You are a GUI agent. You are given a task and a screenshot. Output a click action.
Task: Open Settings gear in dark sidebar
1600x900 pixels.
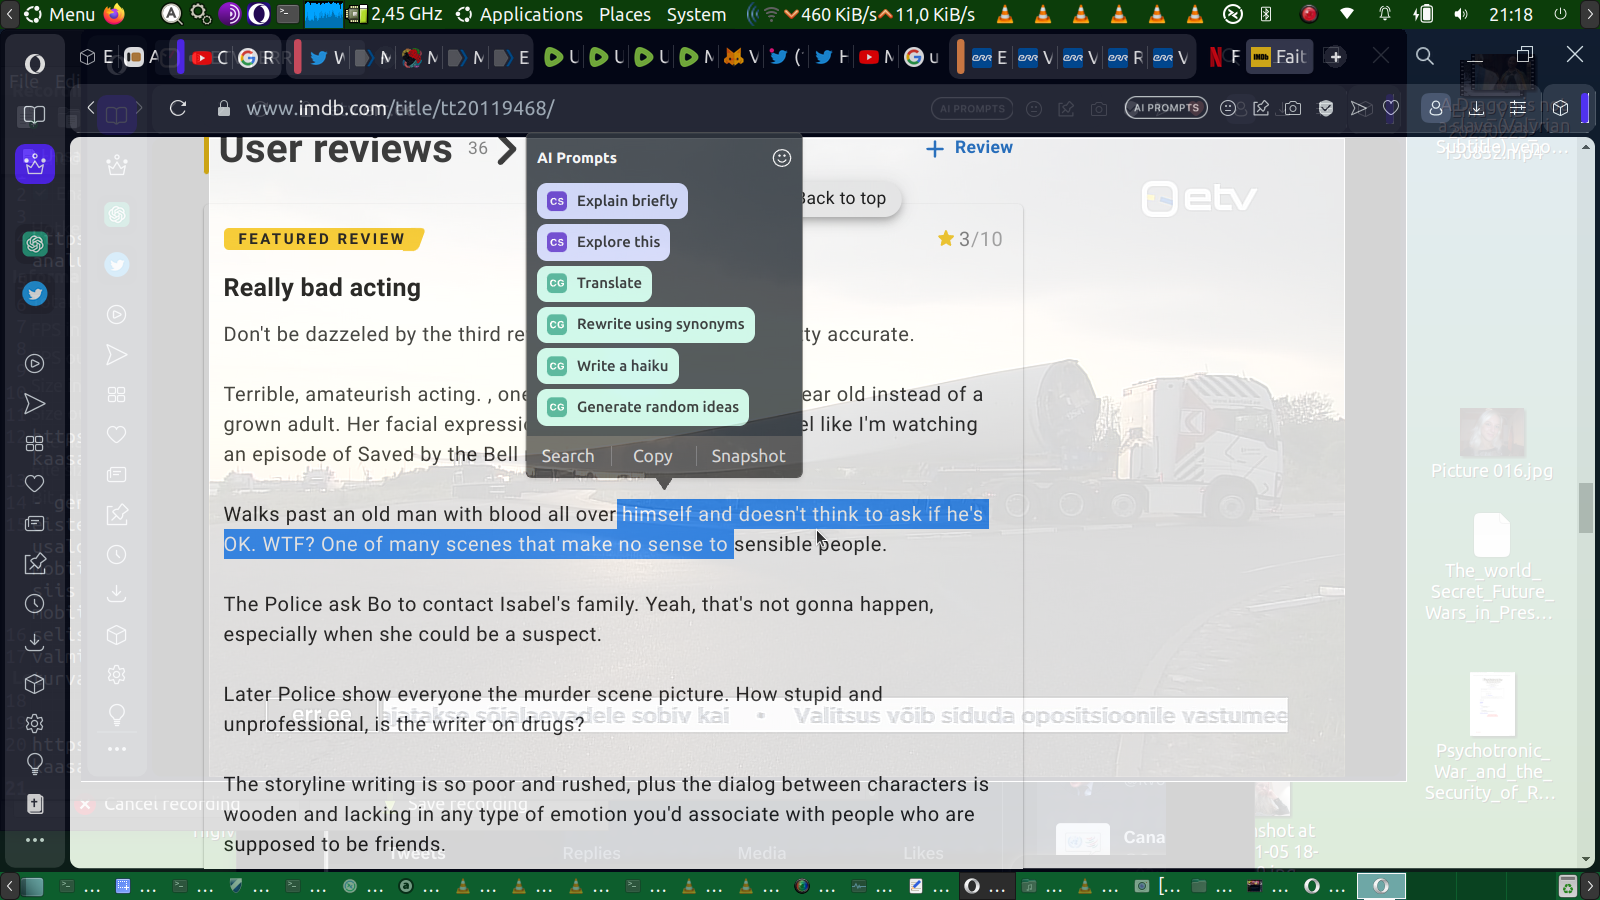[x=34, y=723]
